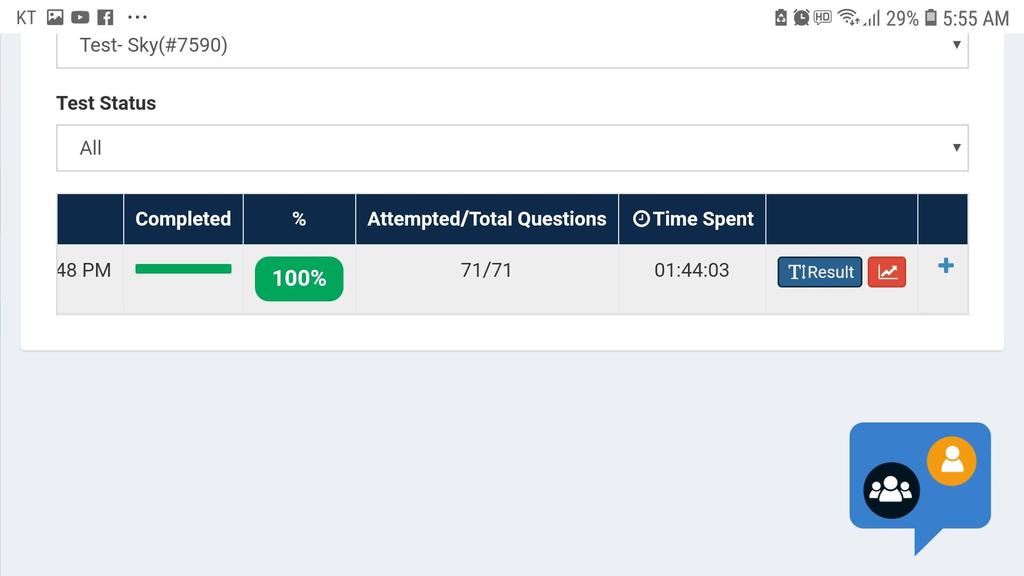Click the green completion progress bar
Screen dimensions: 1024x576
pos(183,269)
